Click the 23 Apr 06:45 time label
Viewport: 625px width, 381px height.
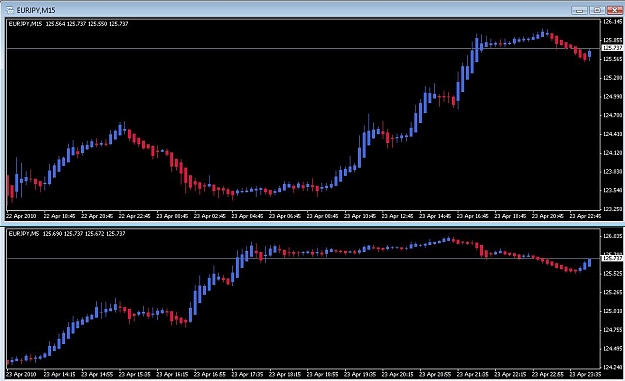(285, 216)
